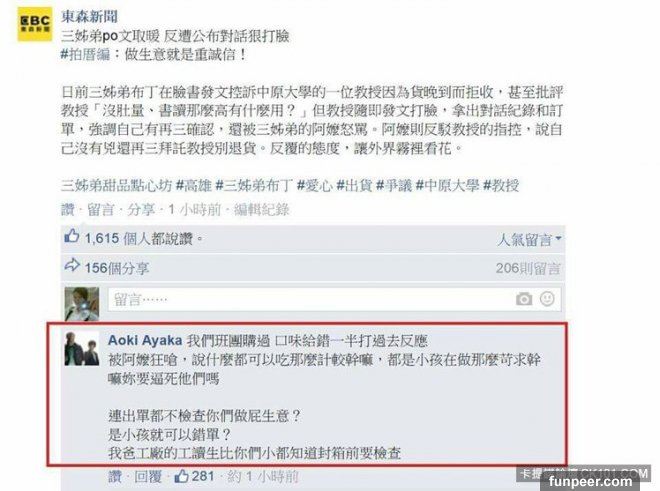Click the #拍唇編 hashtag

(85, 55)
